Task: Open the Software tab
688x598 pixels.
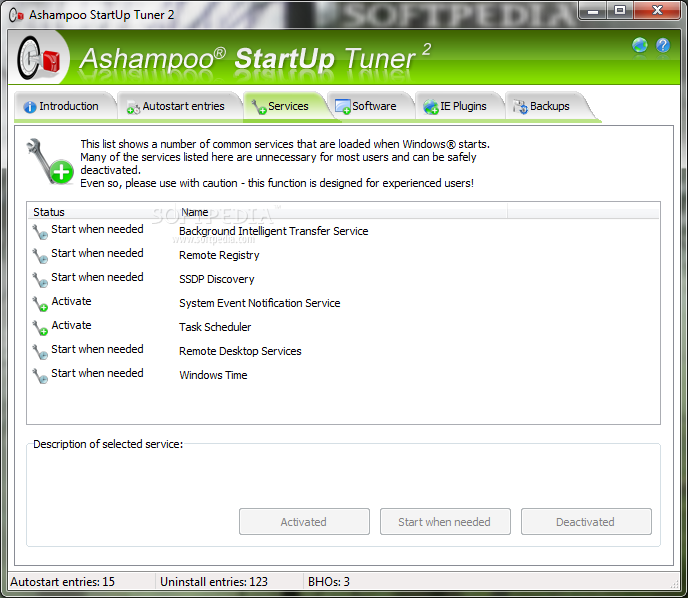Action: (370, 106)
